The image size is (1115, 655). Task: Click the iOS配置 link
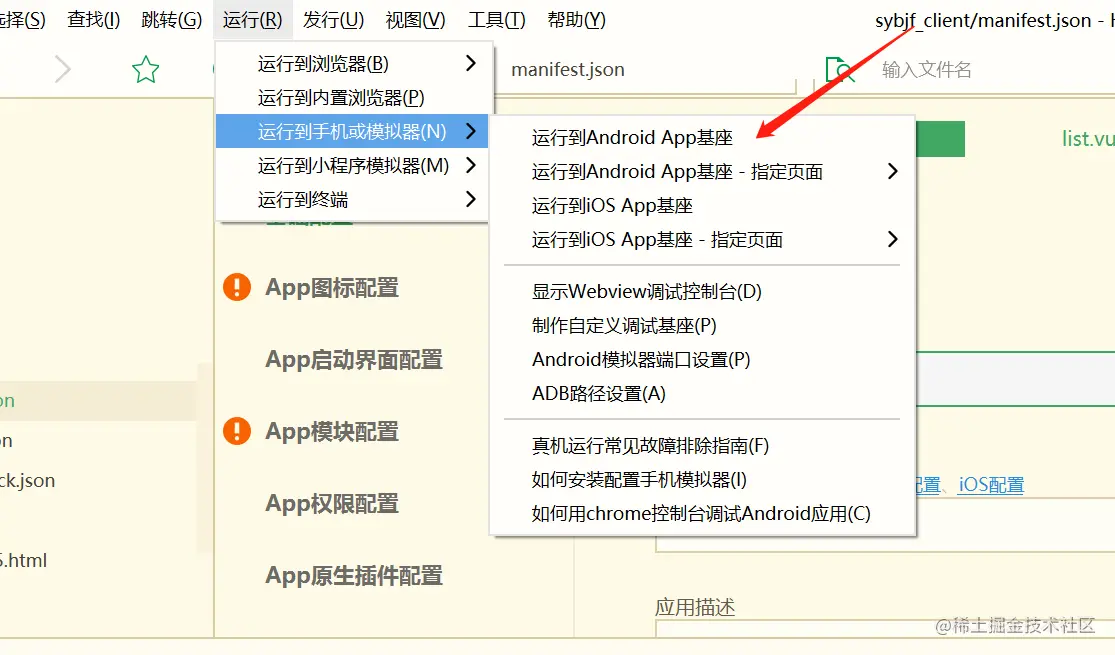(991, 485)
